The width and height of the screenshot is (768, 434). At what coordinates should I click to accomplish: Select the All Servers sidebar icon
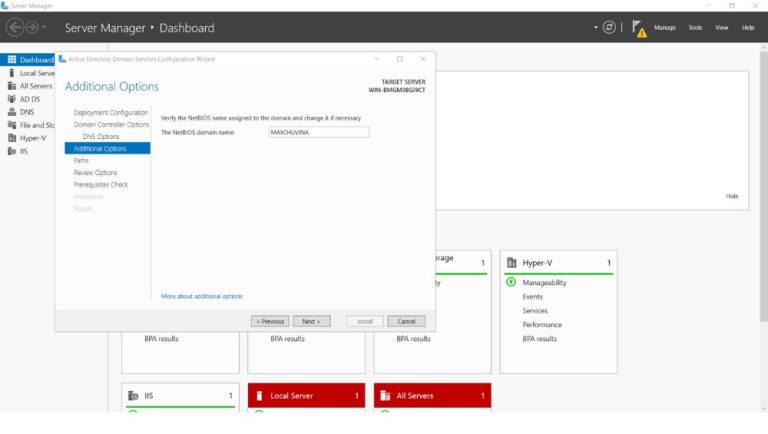[x=12, y=86]
